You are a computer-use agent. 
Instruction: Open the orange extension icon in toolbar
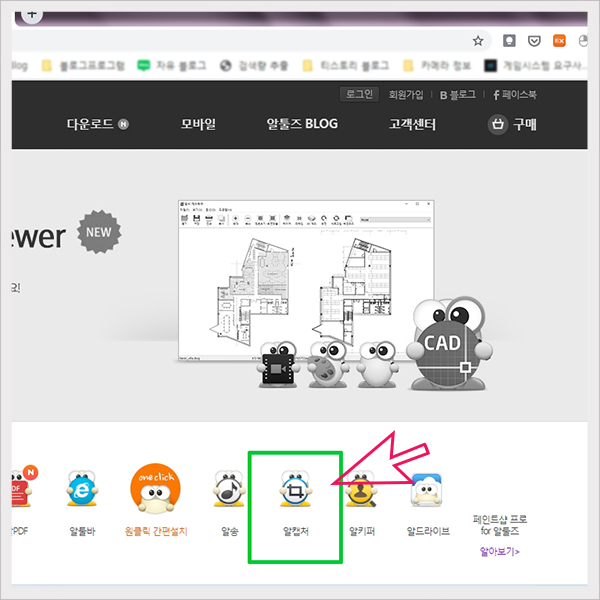click(x=559, y=41)
